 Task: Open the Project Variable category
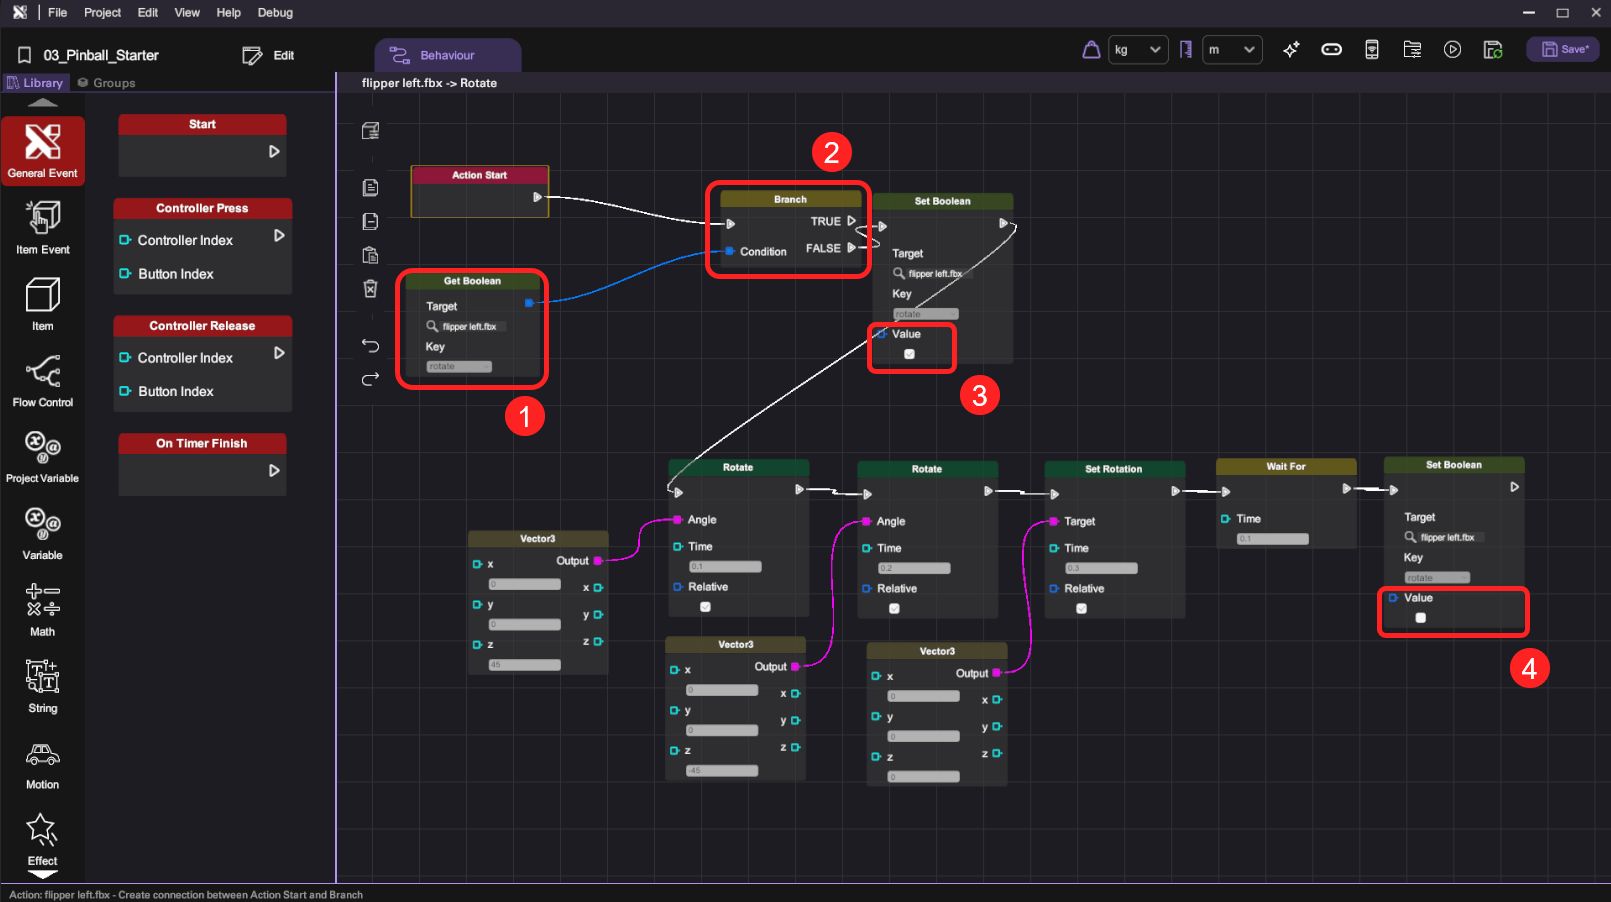tap(42, 456)
